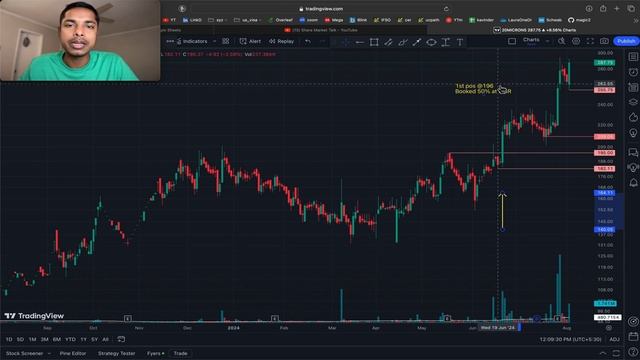Open the magic2 GitHub bookmark

click(x=579, y=20)
